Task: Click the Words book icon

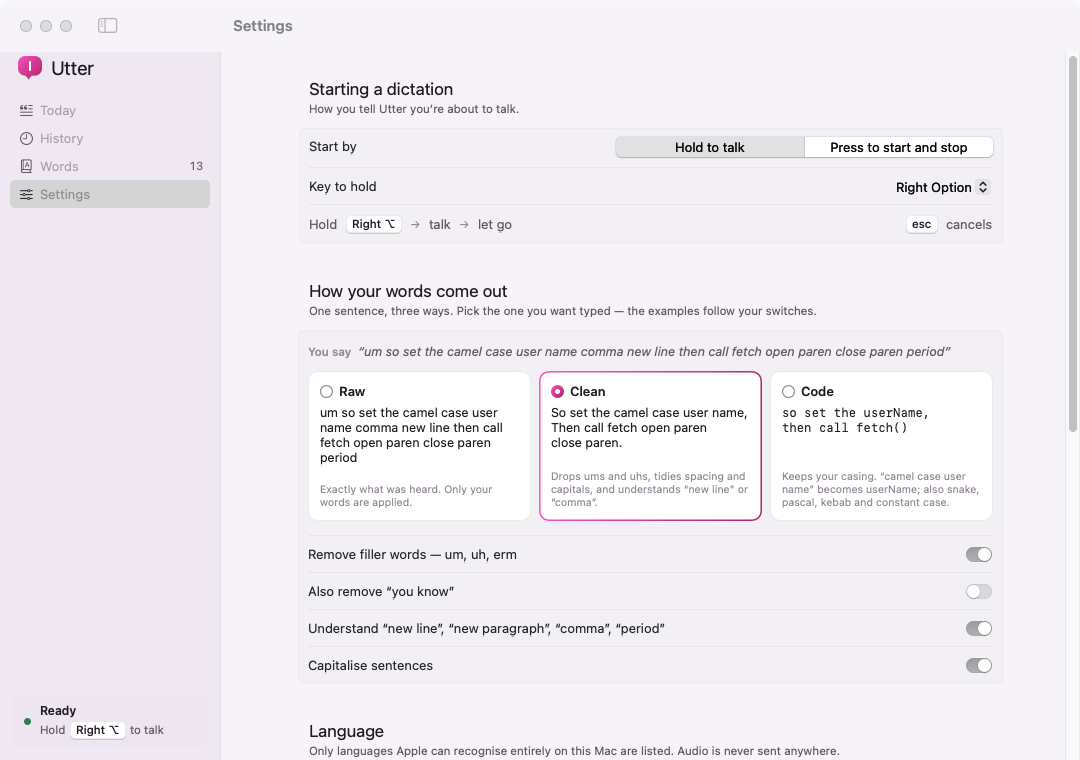Action: click(26, 166)
